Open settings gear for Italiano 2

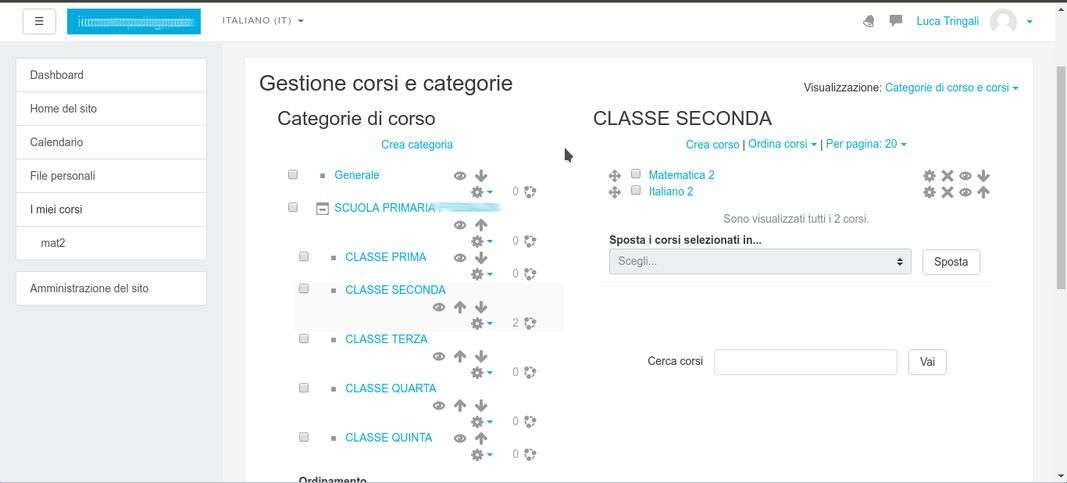(929, 192)
